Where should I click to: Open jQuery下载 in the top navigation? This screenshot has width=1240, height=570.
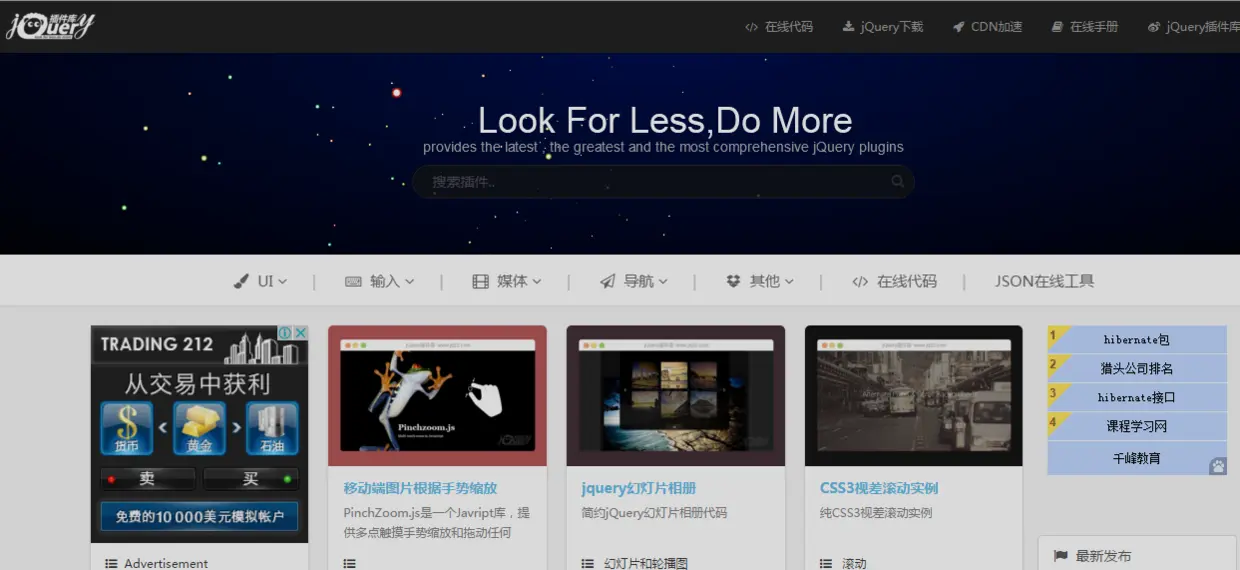coord(892,27)
